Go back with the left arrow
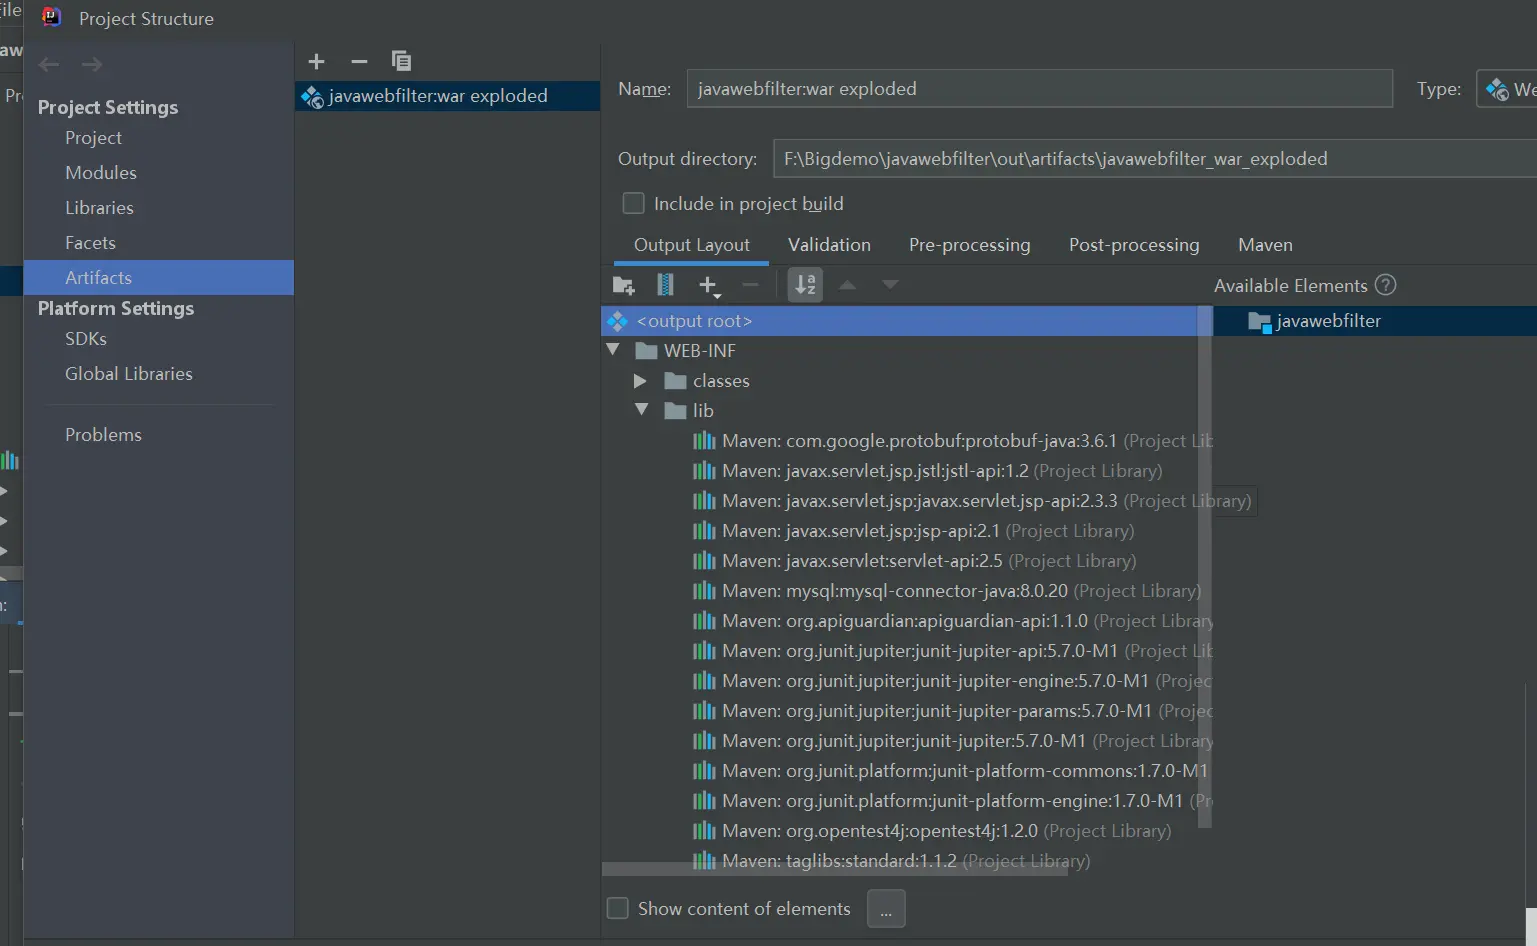The width and height of the screenshot is (1537, 946). (x=49, y=65)
